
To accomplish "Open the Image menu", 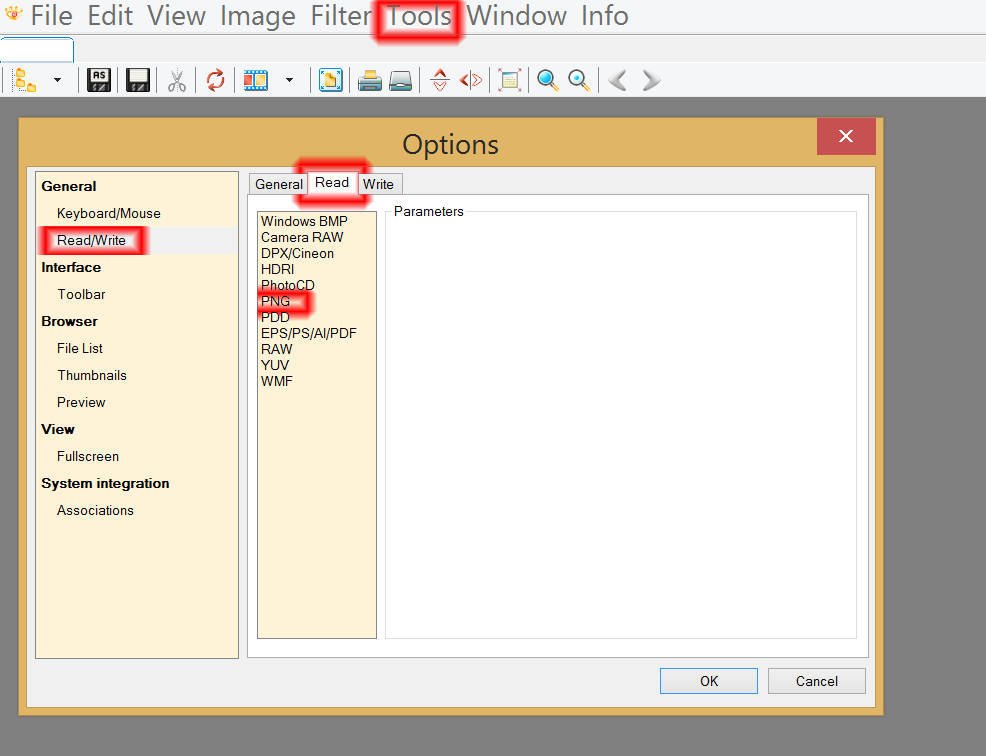I will [258, 16].
